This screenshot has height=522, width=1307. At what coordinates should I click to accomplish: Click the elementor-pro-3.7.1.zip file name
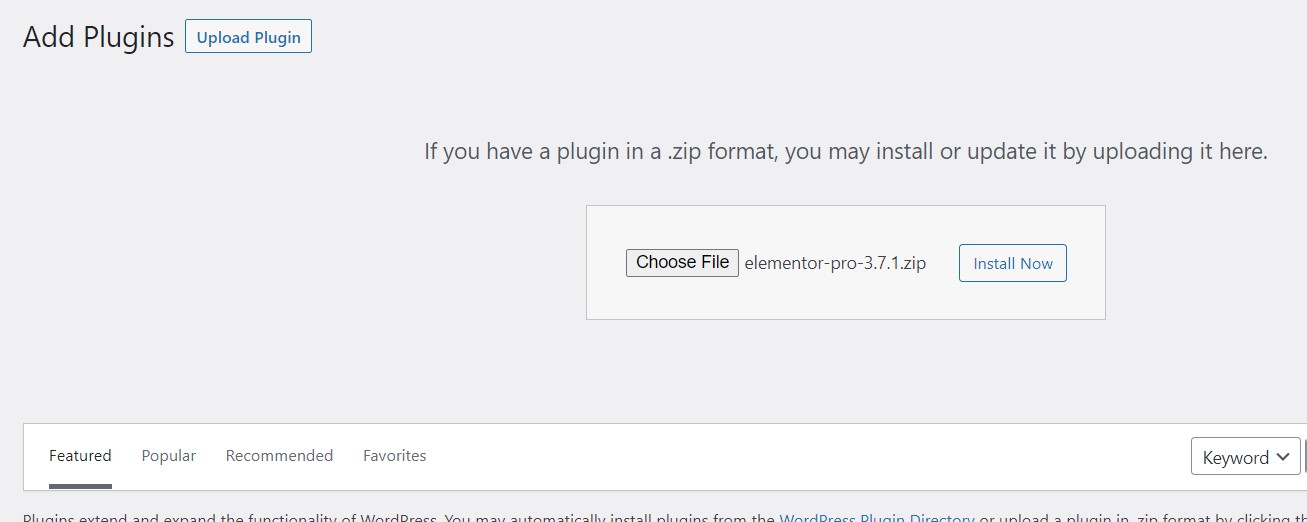[835, 263]
